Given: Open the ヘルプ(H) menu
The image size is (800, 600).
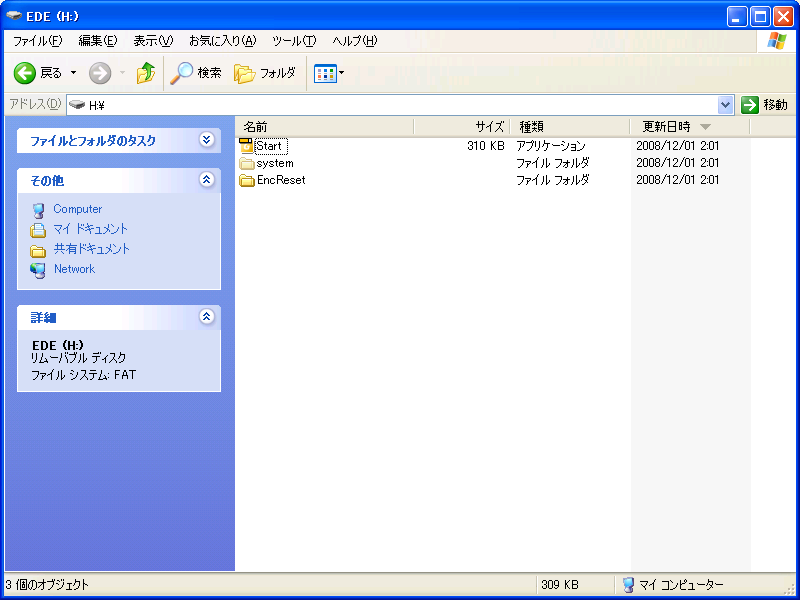Looking at the screenshot, I should [x=355, y=41].
